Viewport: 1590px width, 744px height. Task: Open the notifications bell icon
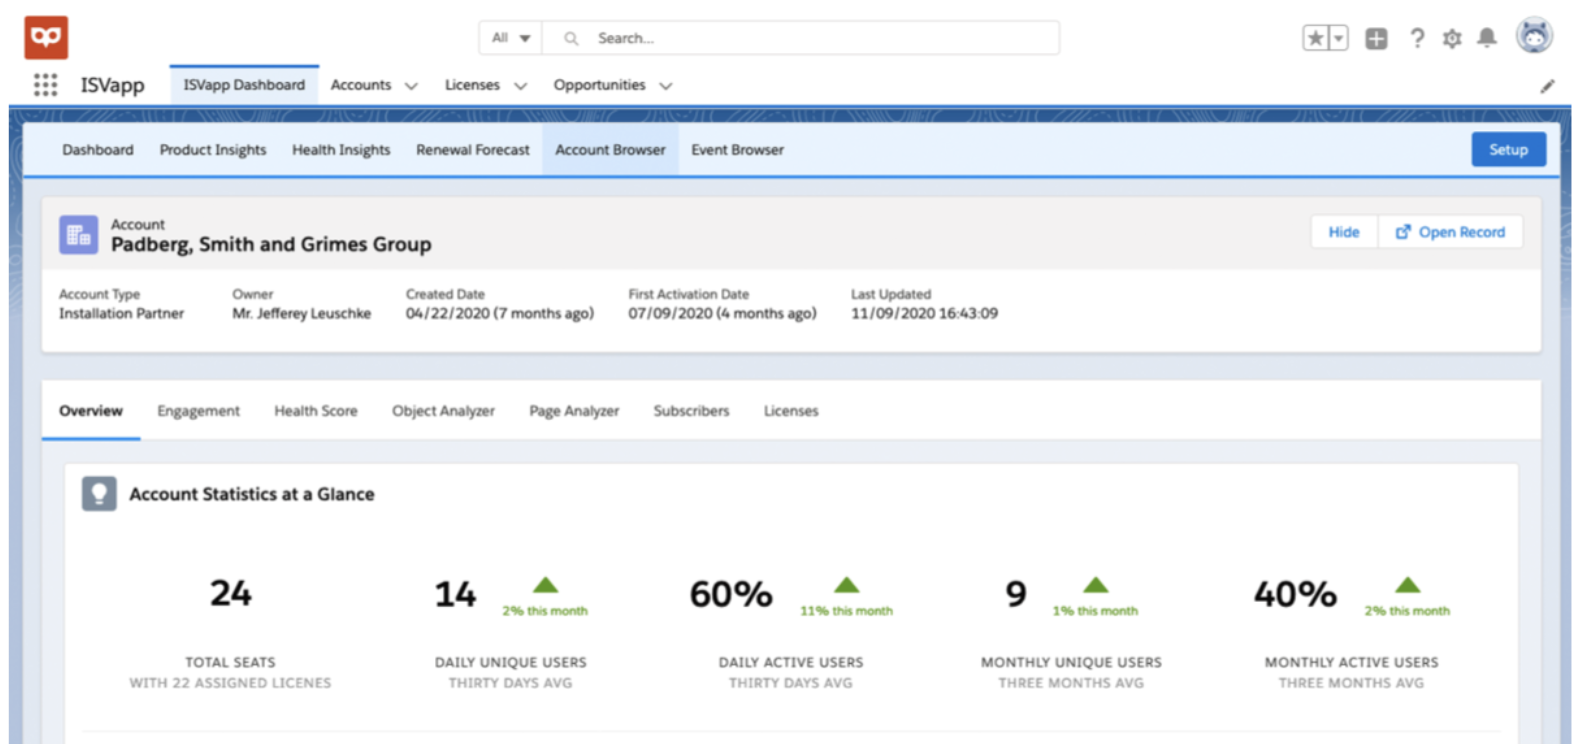(x=1487, y=38)
